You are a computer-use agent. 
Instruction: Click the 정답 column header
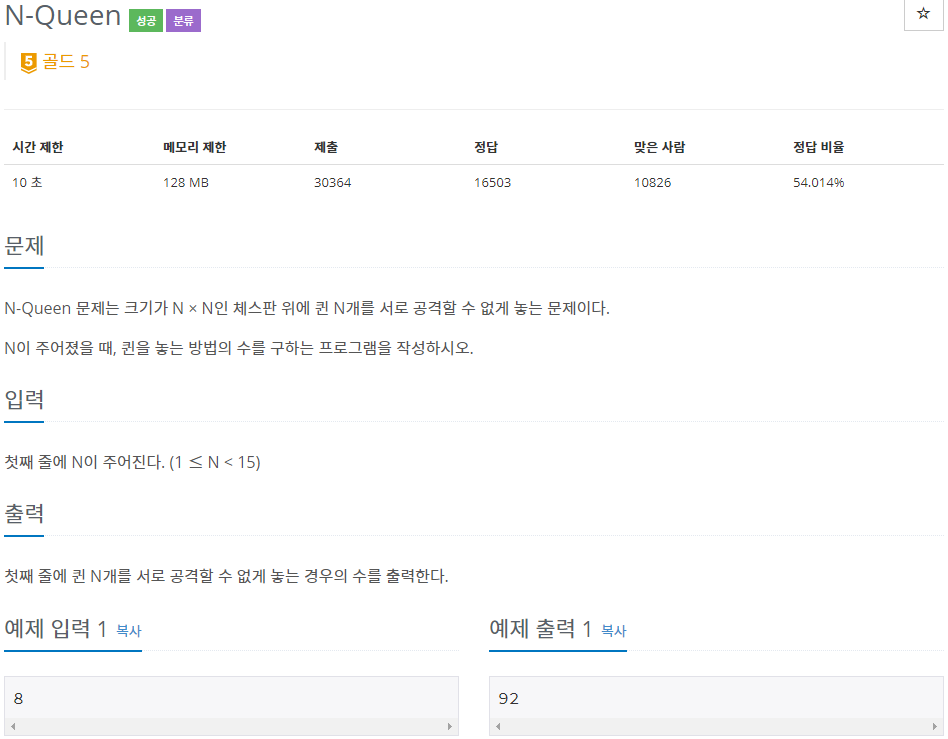[x=485, y=147]
